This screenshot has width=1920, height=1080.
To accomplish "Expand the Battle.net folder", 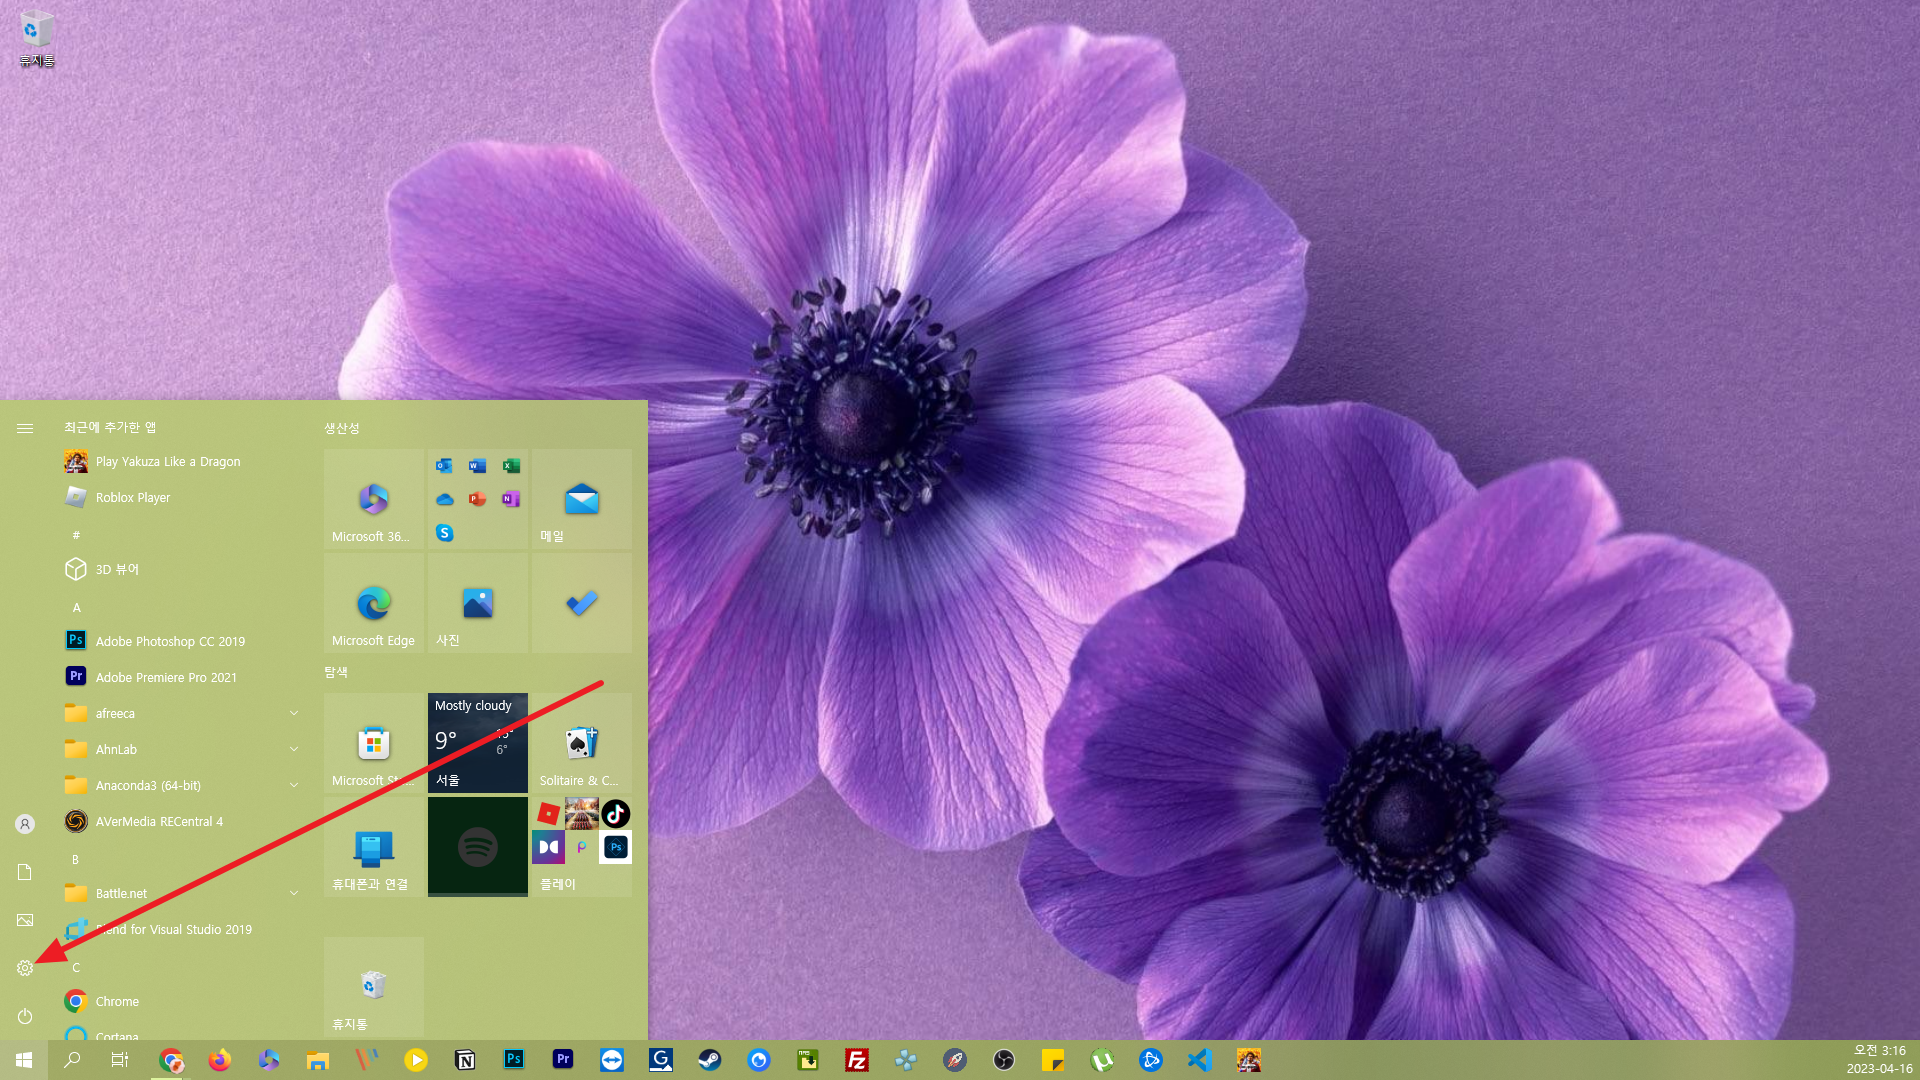I will pos(293,893).
